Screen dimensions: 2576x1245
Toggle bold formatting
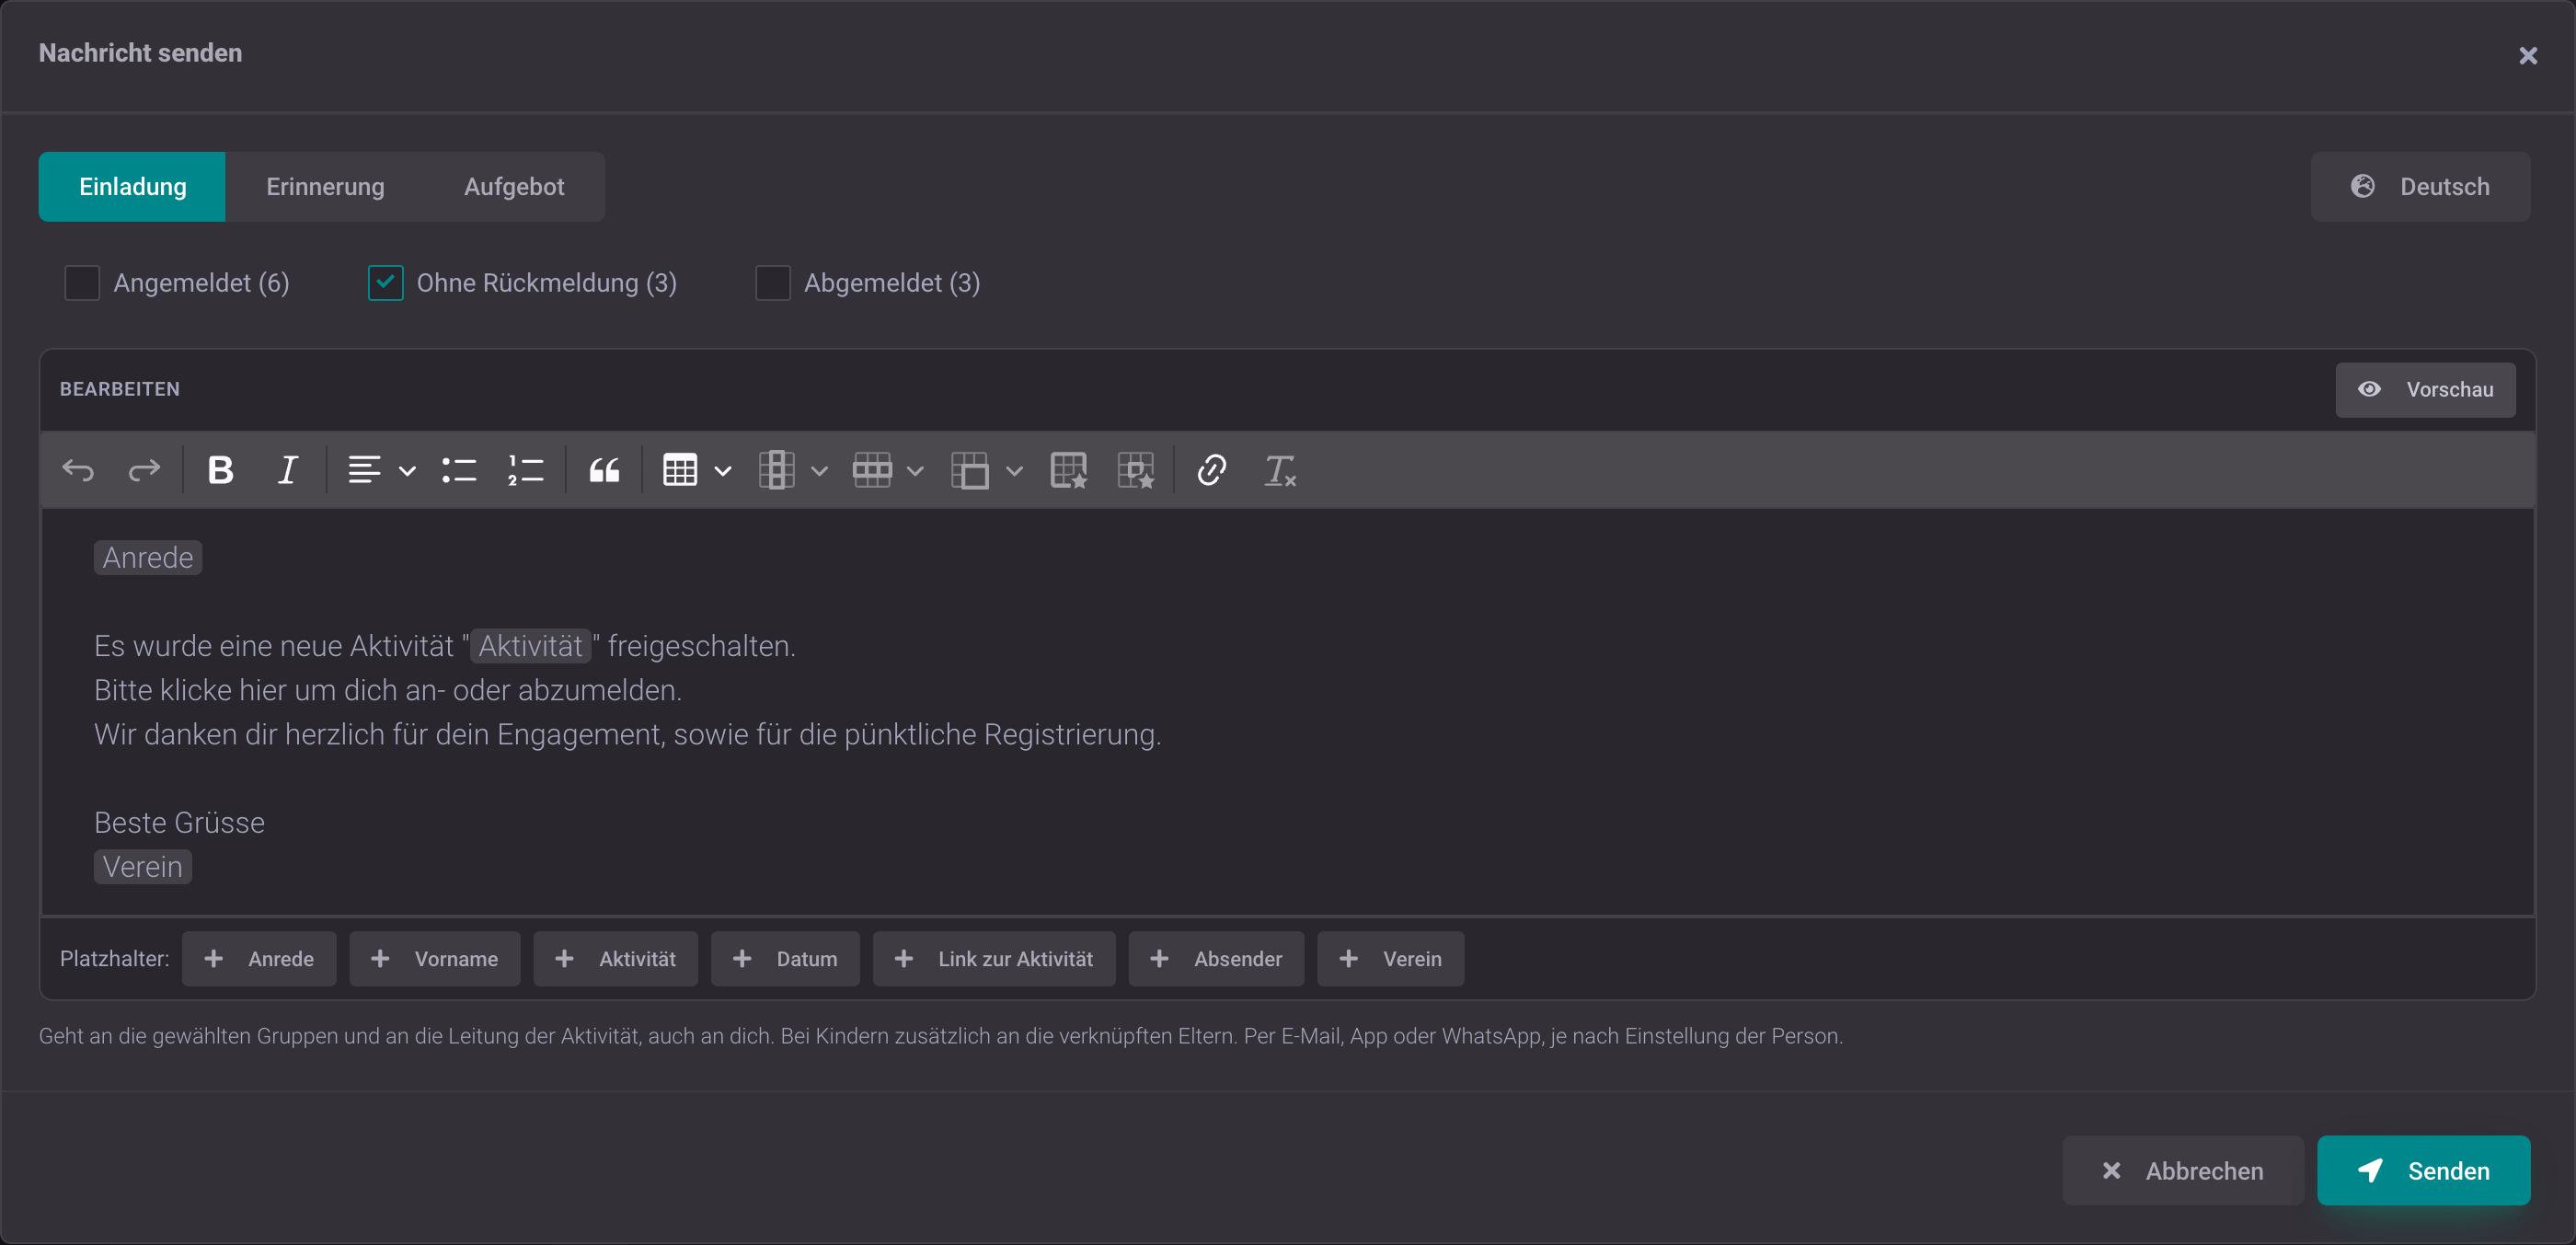[220, 470]
